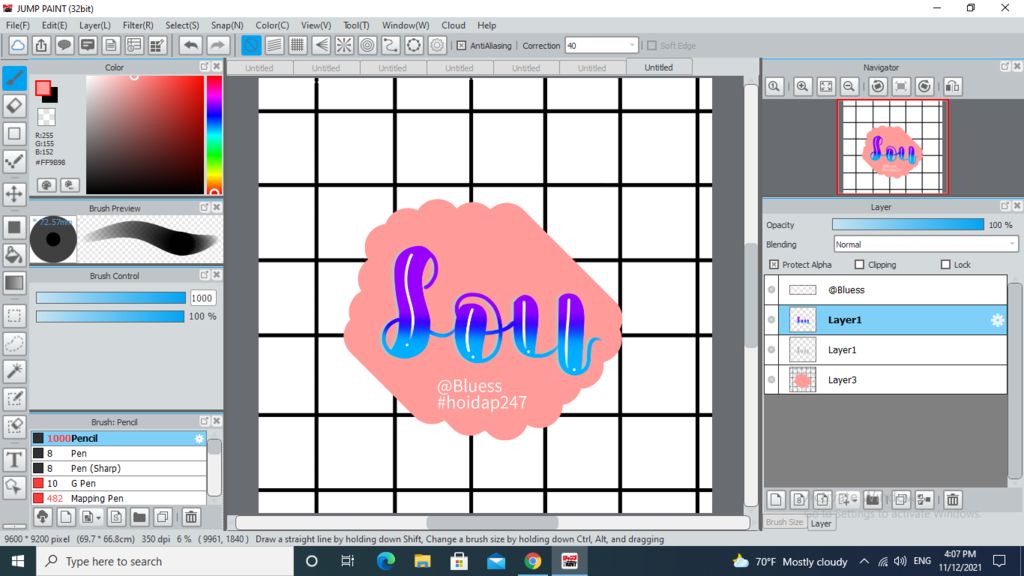Enable the layer Lock checkbox

point(946,264)
